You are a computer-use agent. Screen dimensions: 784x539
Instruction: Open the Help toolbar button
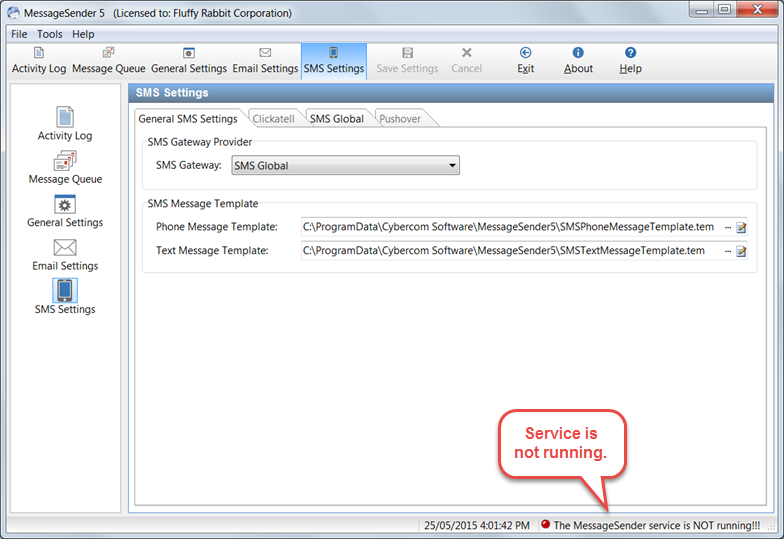click(630, 61)
